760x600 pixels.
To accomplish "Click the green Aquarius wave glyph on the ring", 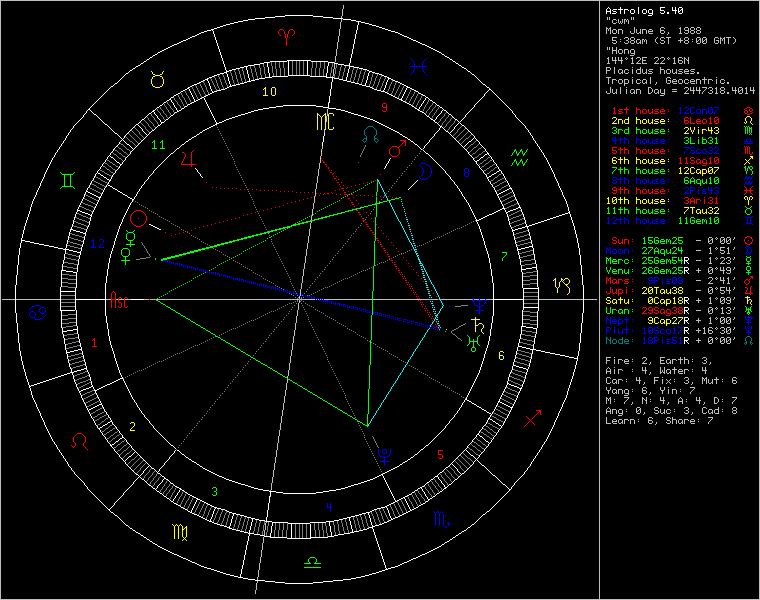I will click(x=520, y=158).
